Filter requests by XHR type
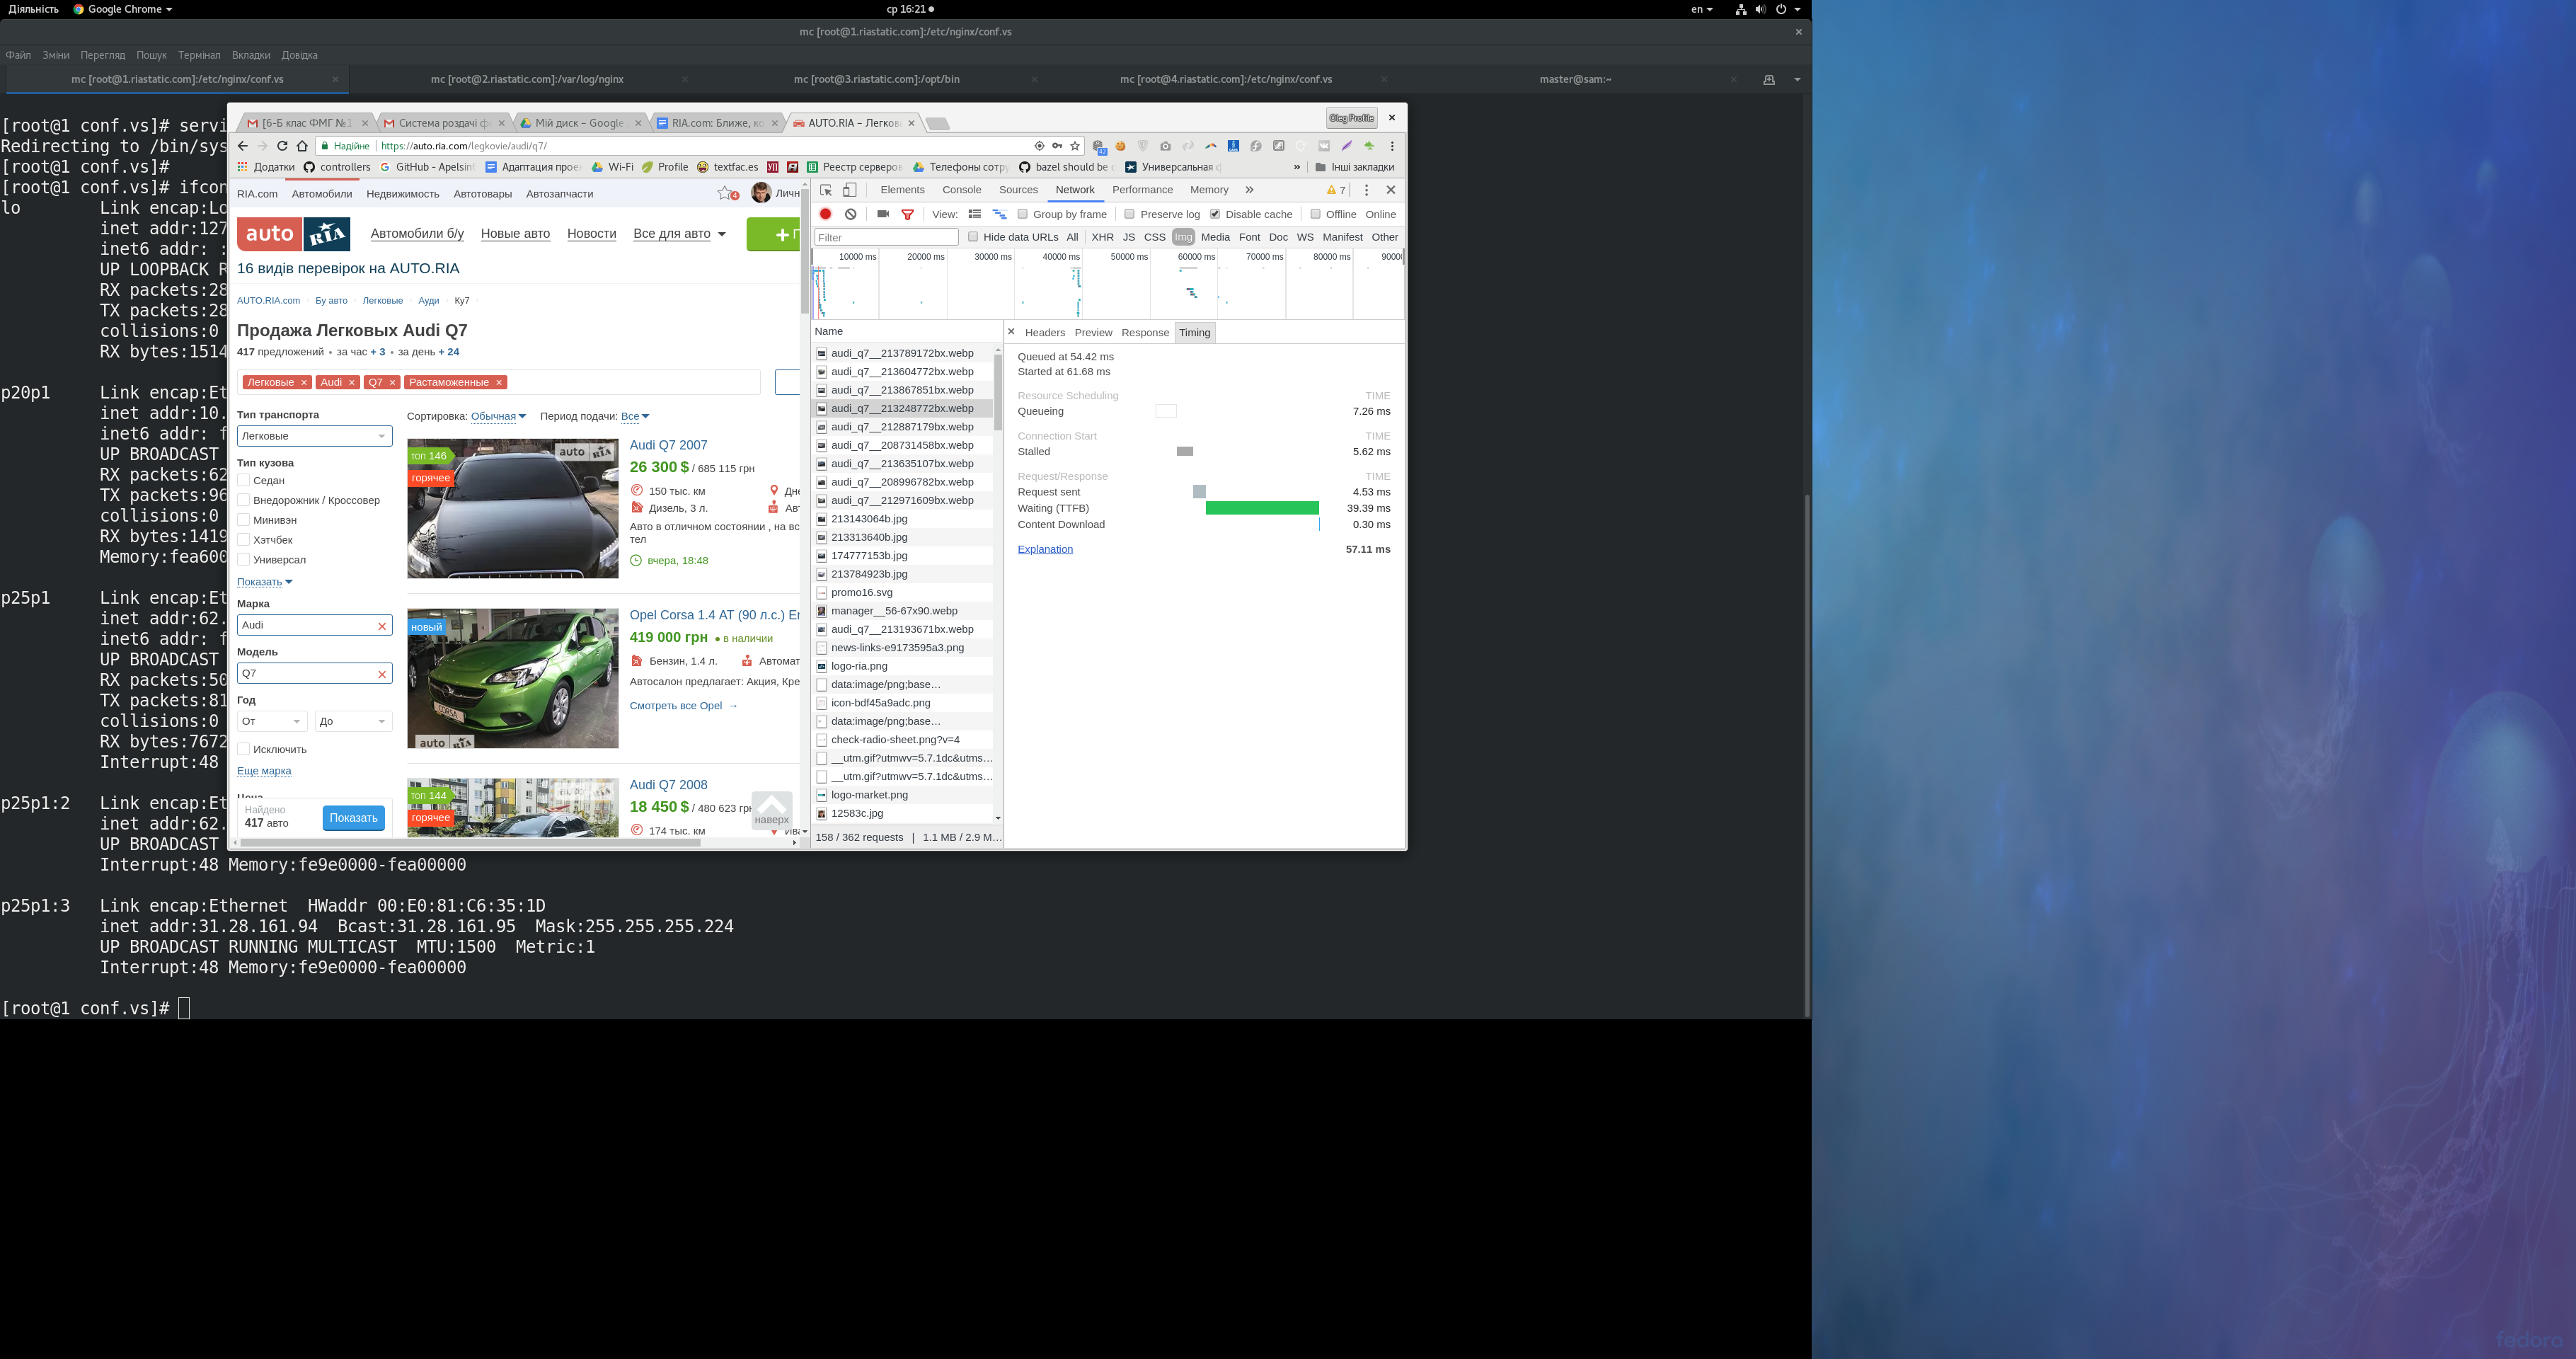 (1102, 237)
